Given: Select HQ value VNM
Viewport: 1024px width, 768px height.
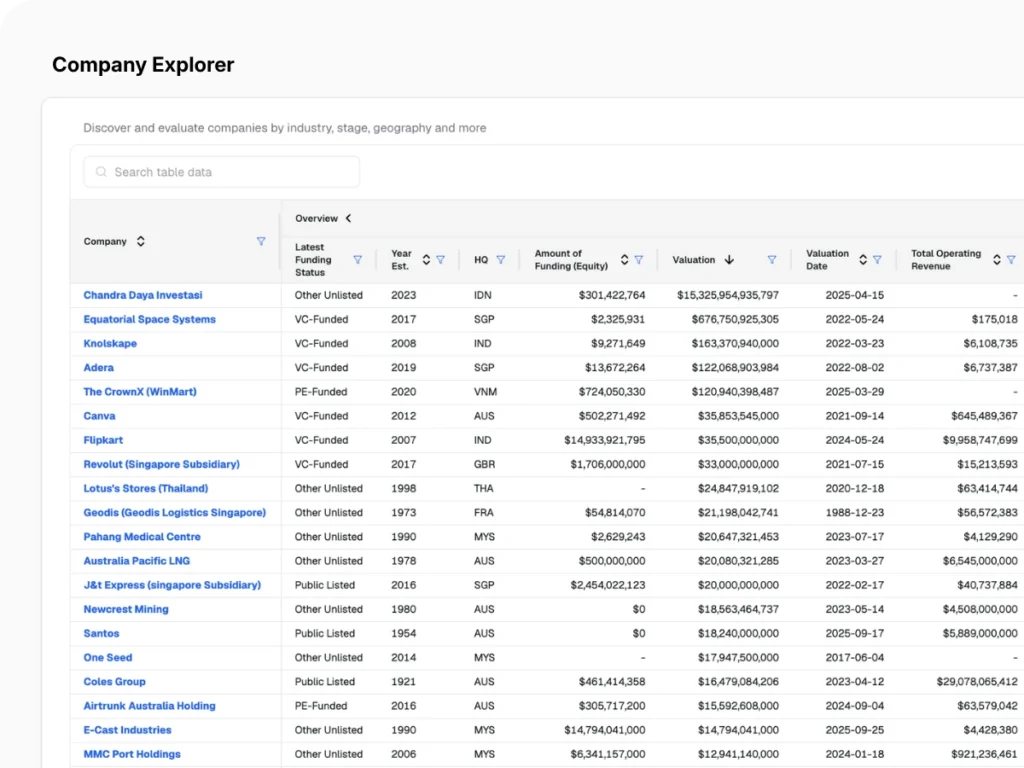Looking at the screenshot, I should tap(485, 392).
